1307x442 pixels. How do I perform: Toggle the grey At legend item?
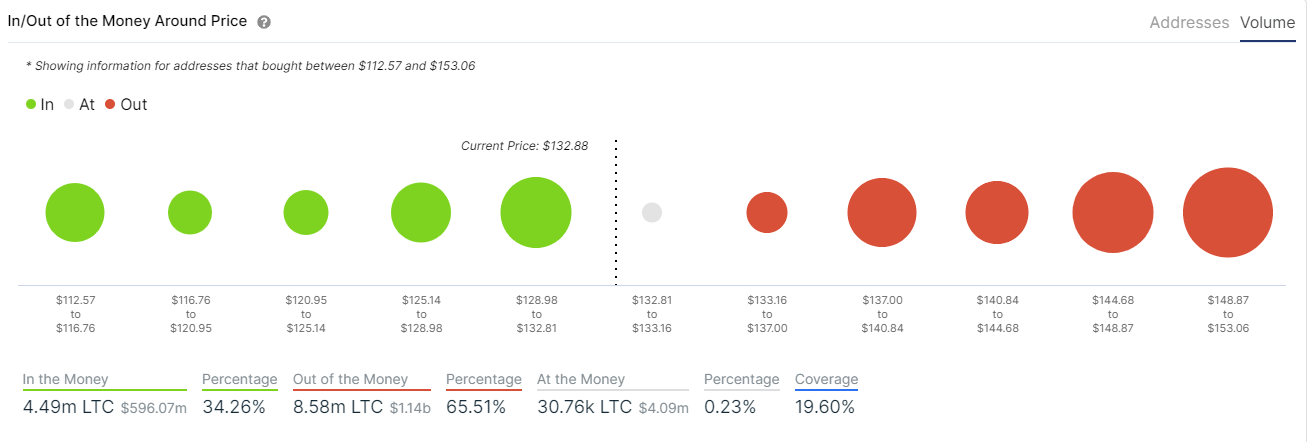click(79, 104)
